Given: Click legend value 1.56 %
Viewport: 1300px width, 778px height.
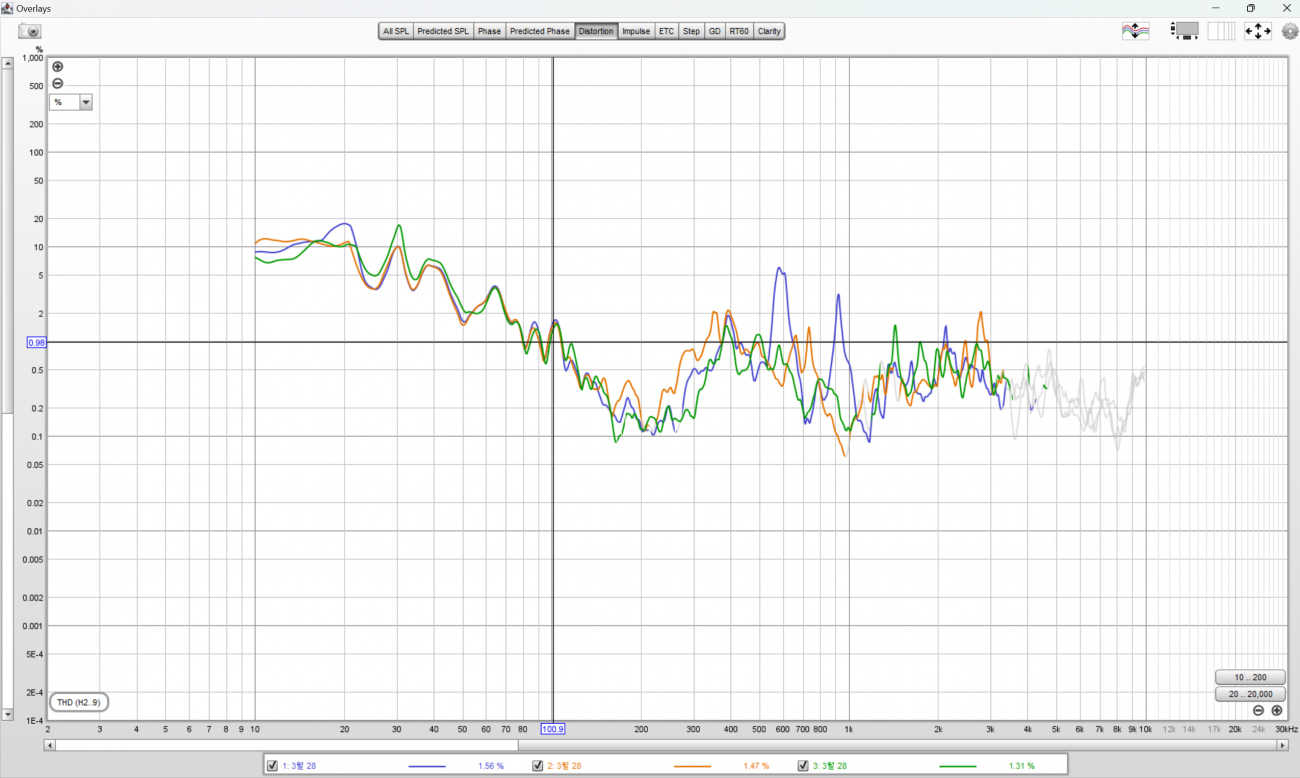Looking at the screenshot, I should tap(491, 766).
